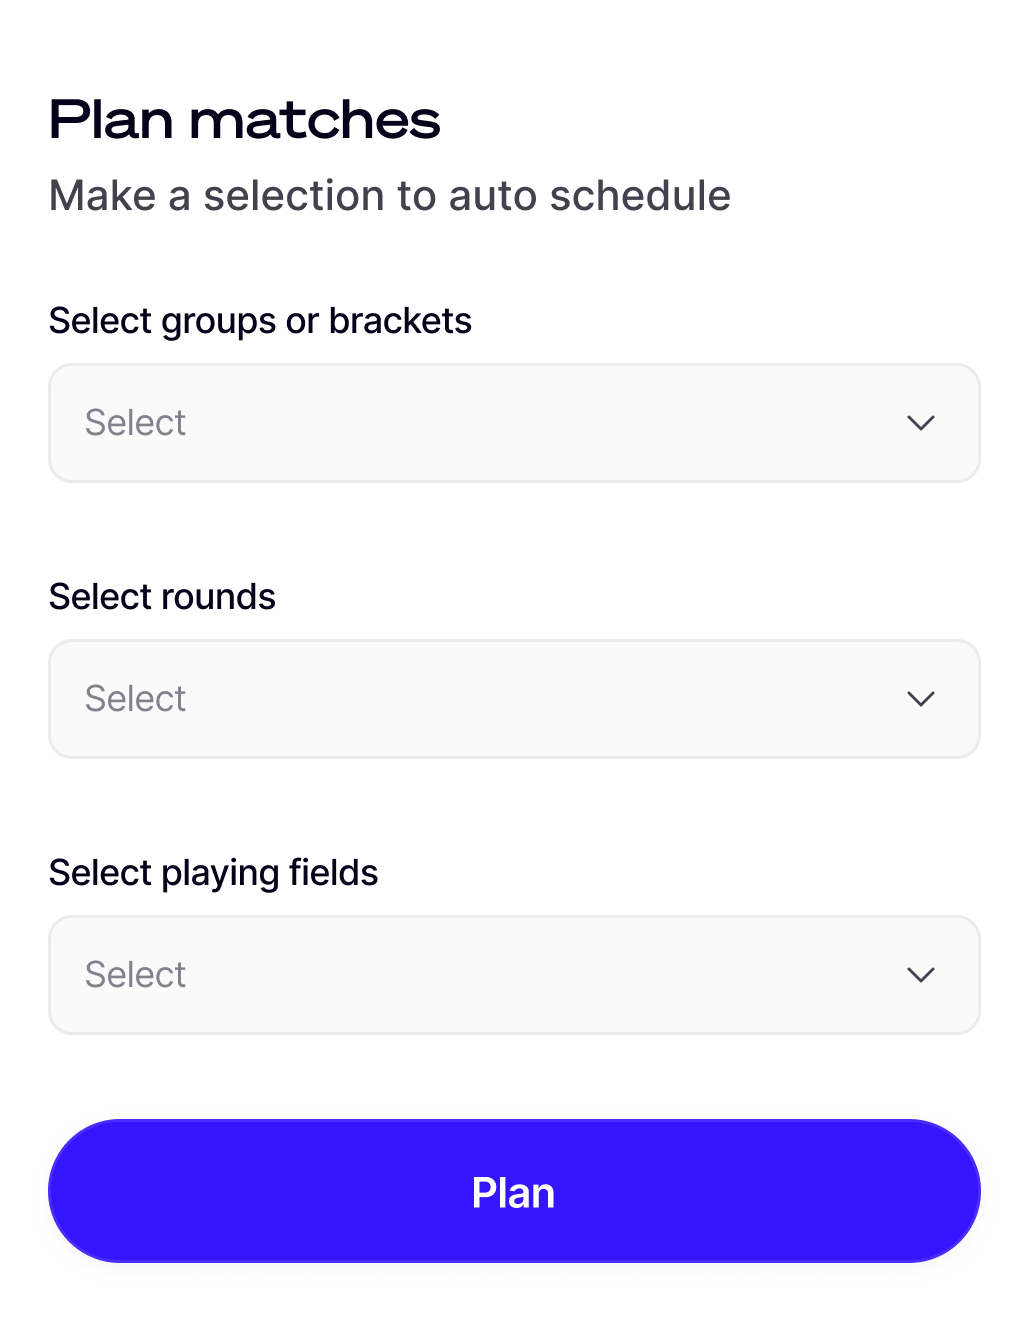Click chevron icon in playing fields selector
Image resolution: width=1029 pixels, height=1335 pixels.
pyautogui.click(x=920, y=975)
